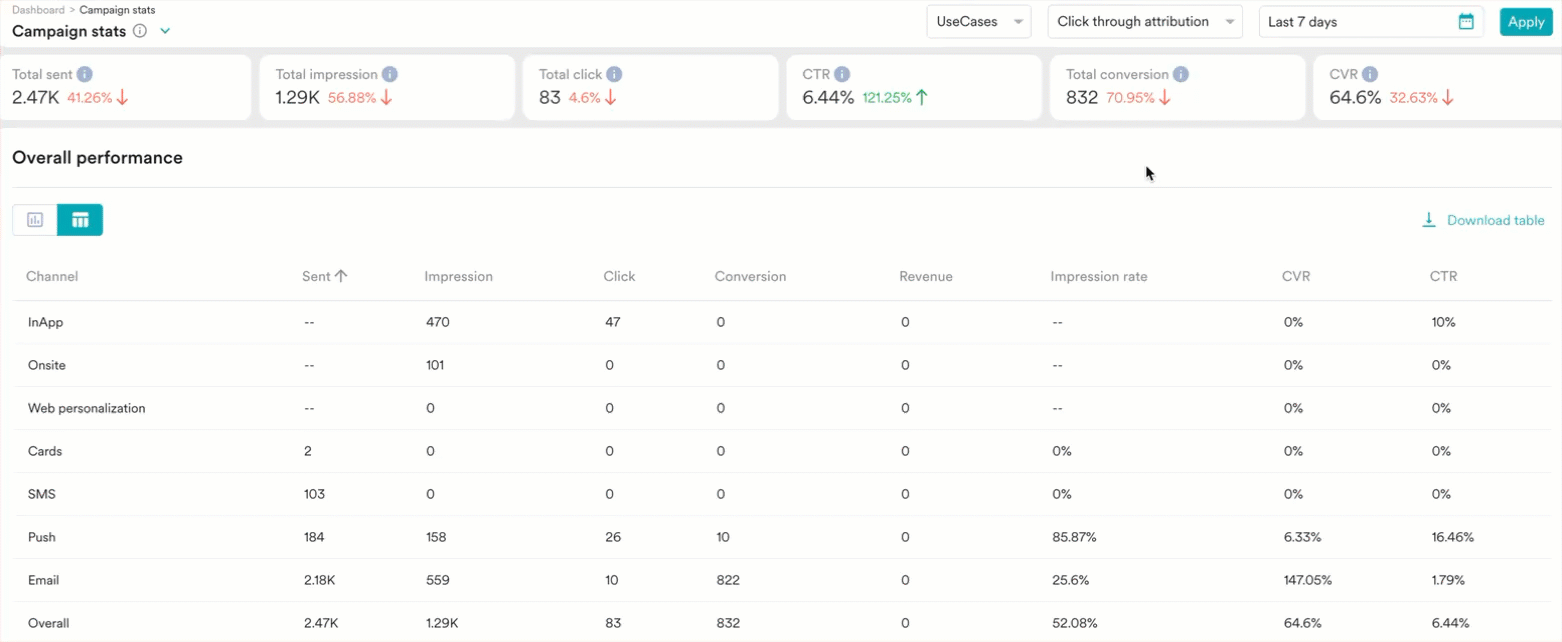Screen dimensions: 1562x642
Task: Sort table by Sent column
Action: coord(324,276)
